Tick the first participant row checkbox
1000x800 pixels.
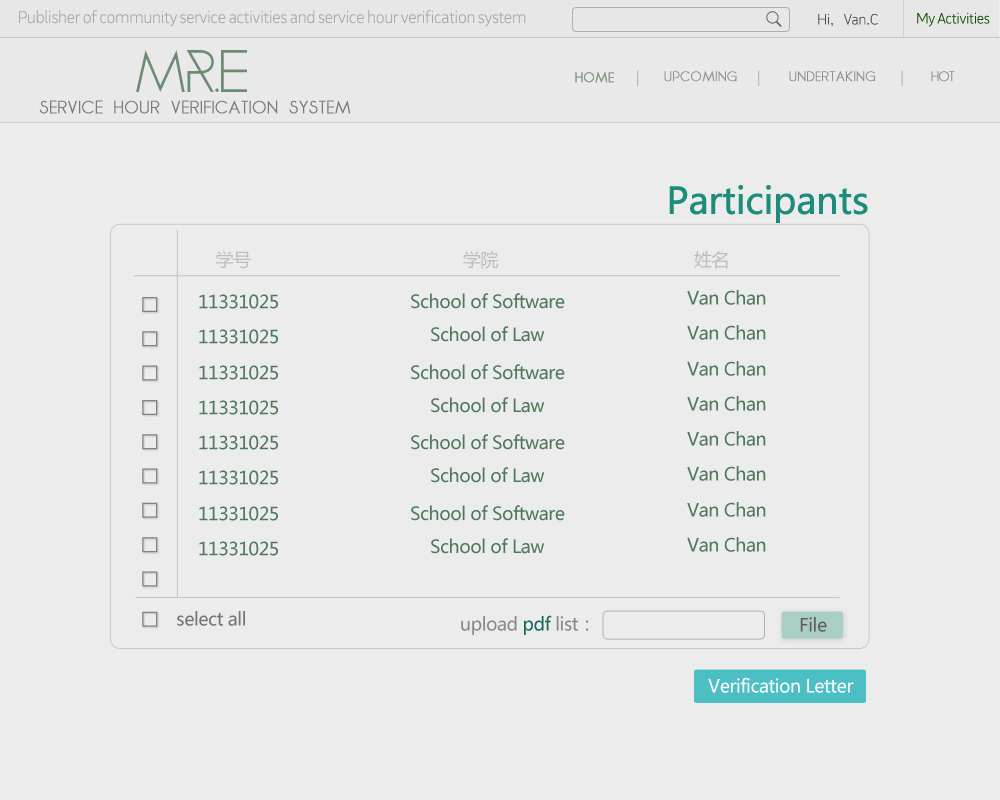150,304
